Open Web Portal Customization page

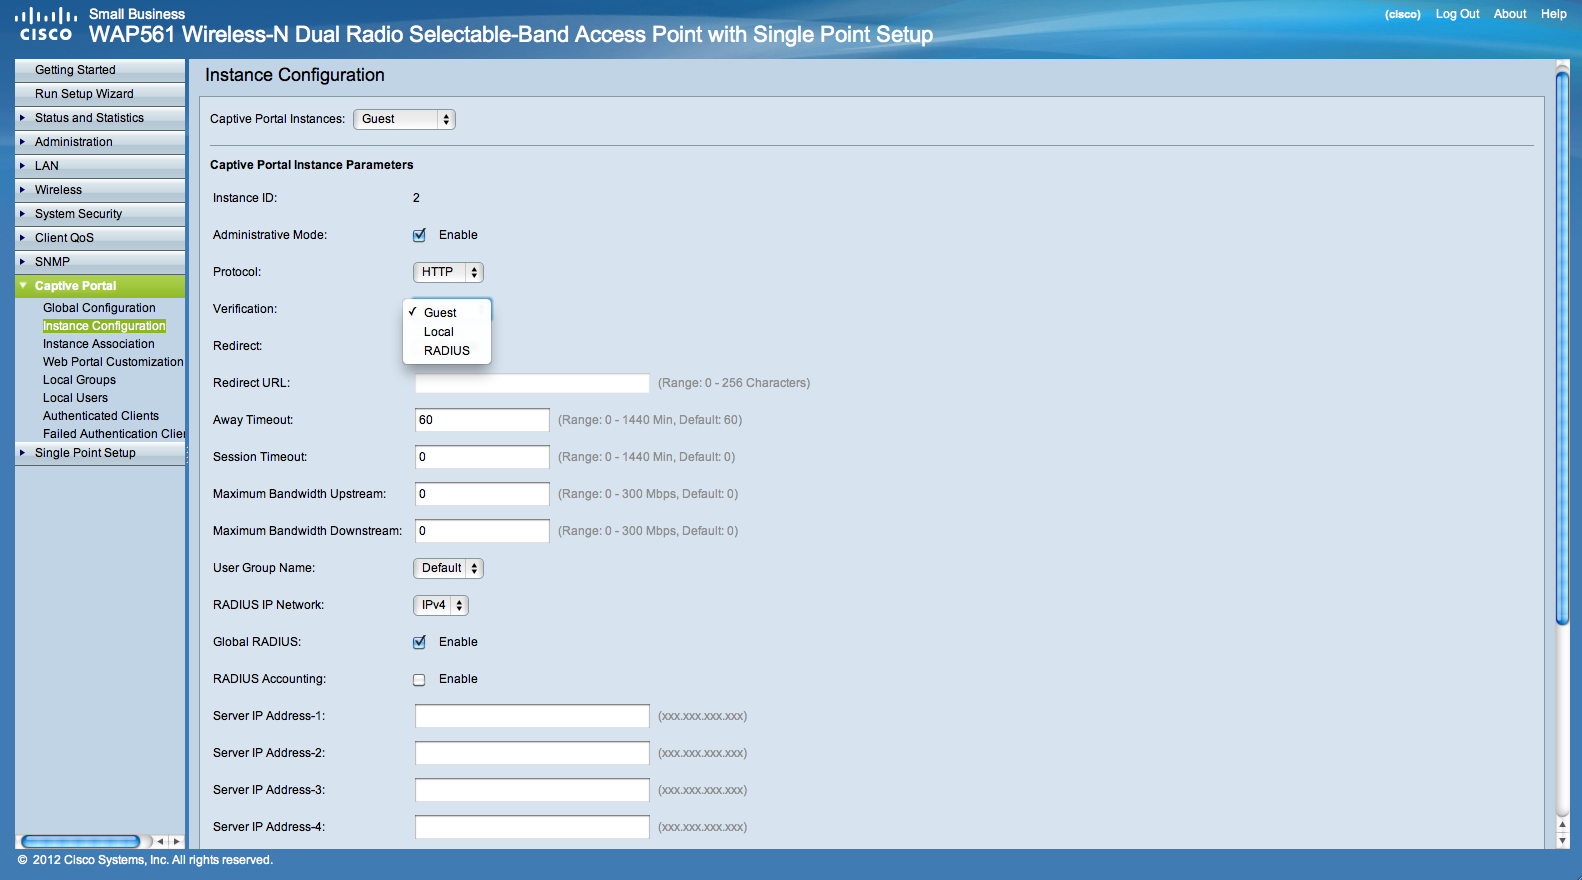[113, 362]
